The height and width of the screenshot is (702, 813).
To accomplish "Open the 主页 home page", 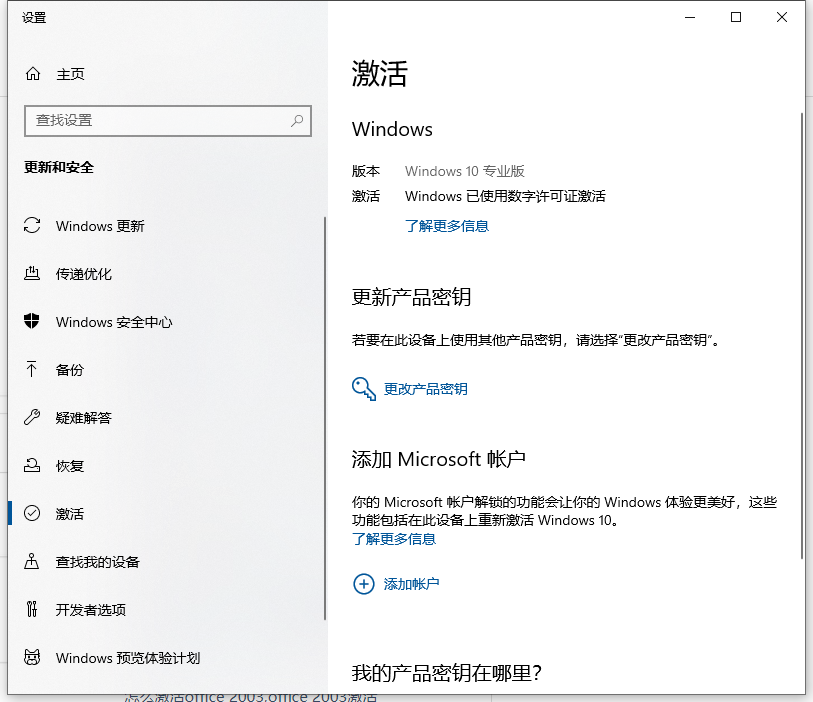I will pyautogui.click(x=70, y=74).
